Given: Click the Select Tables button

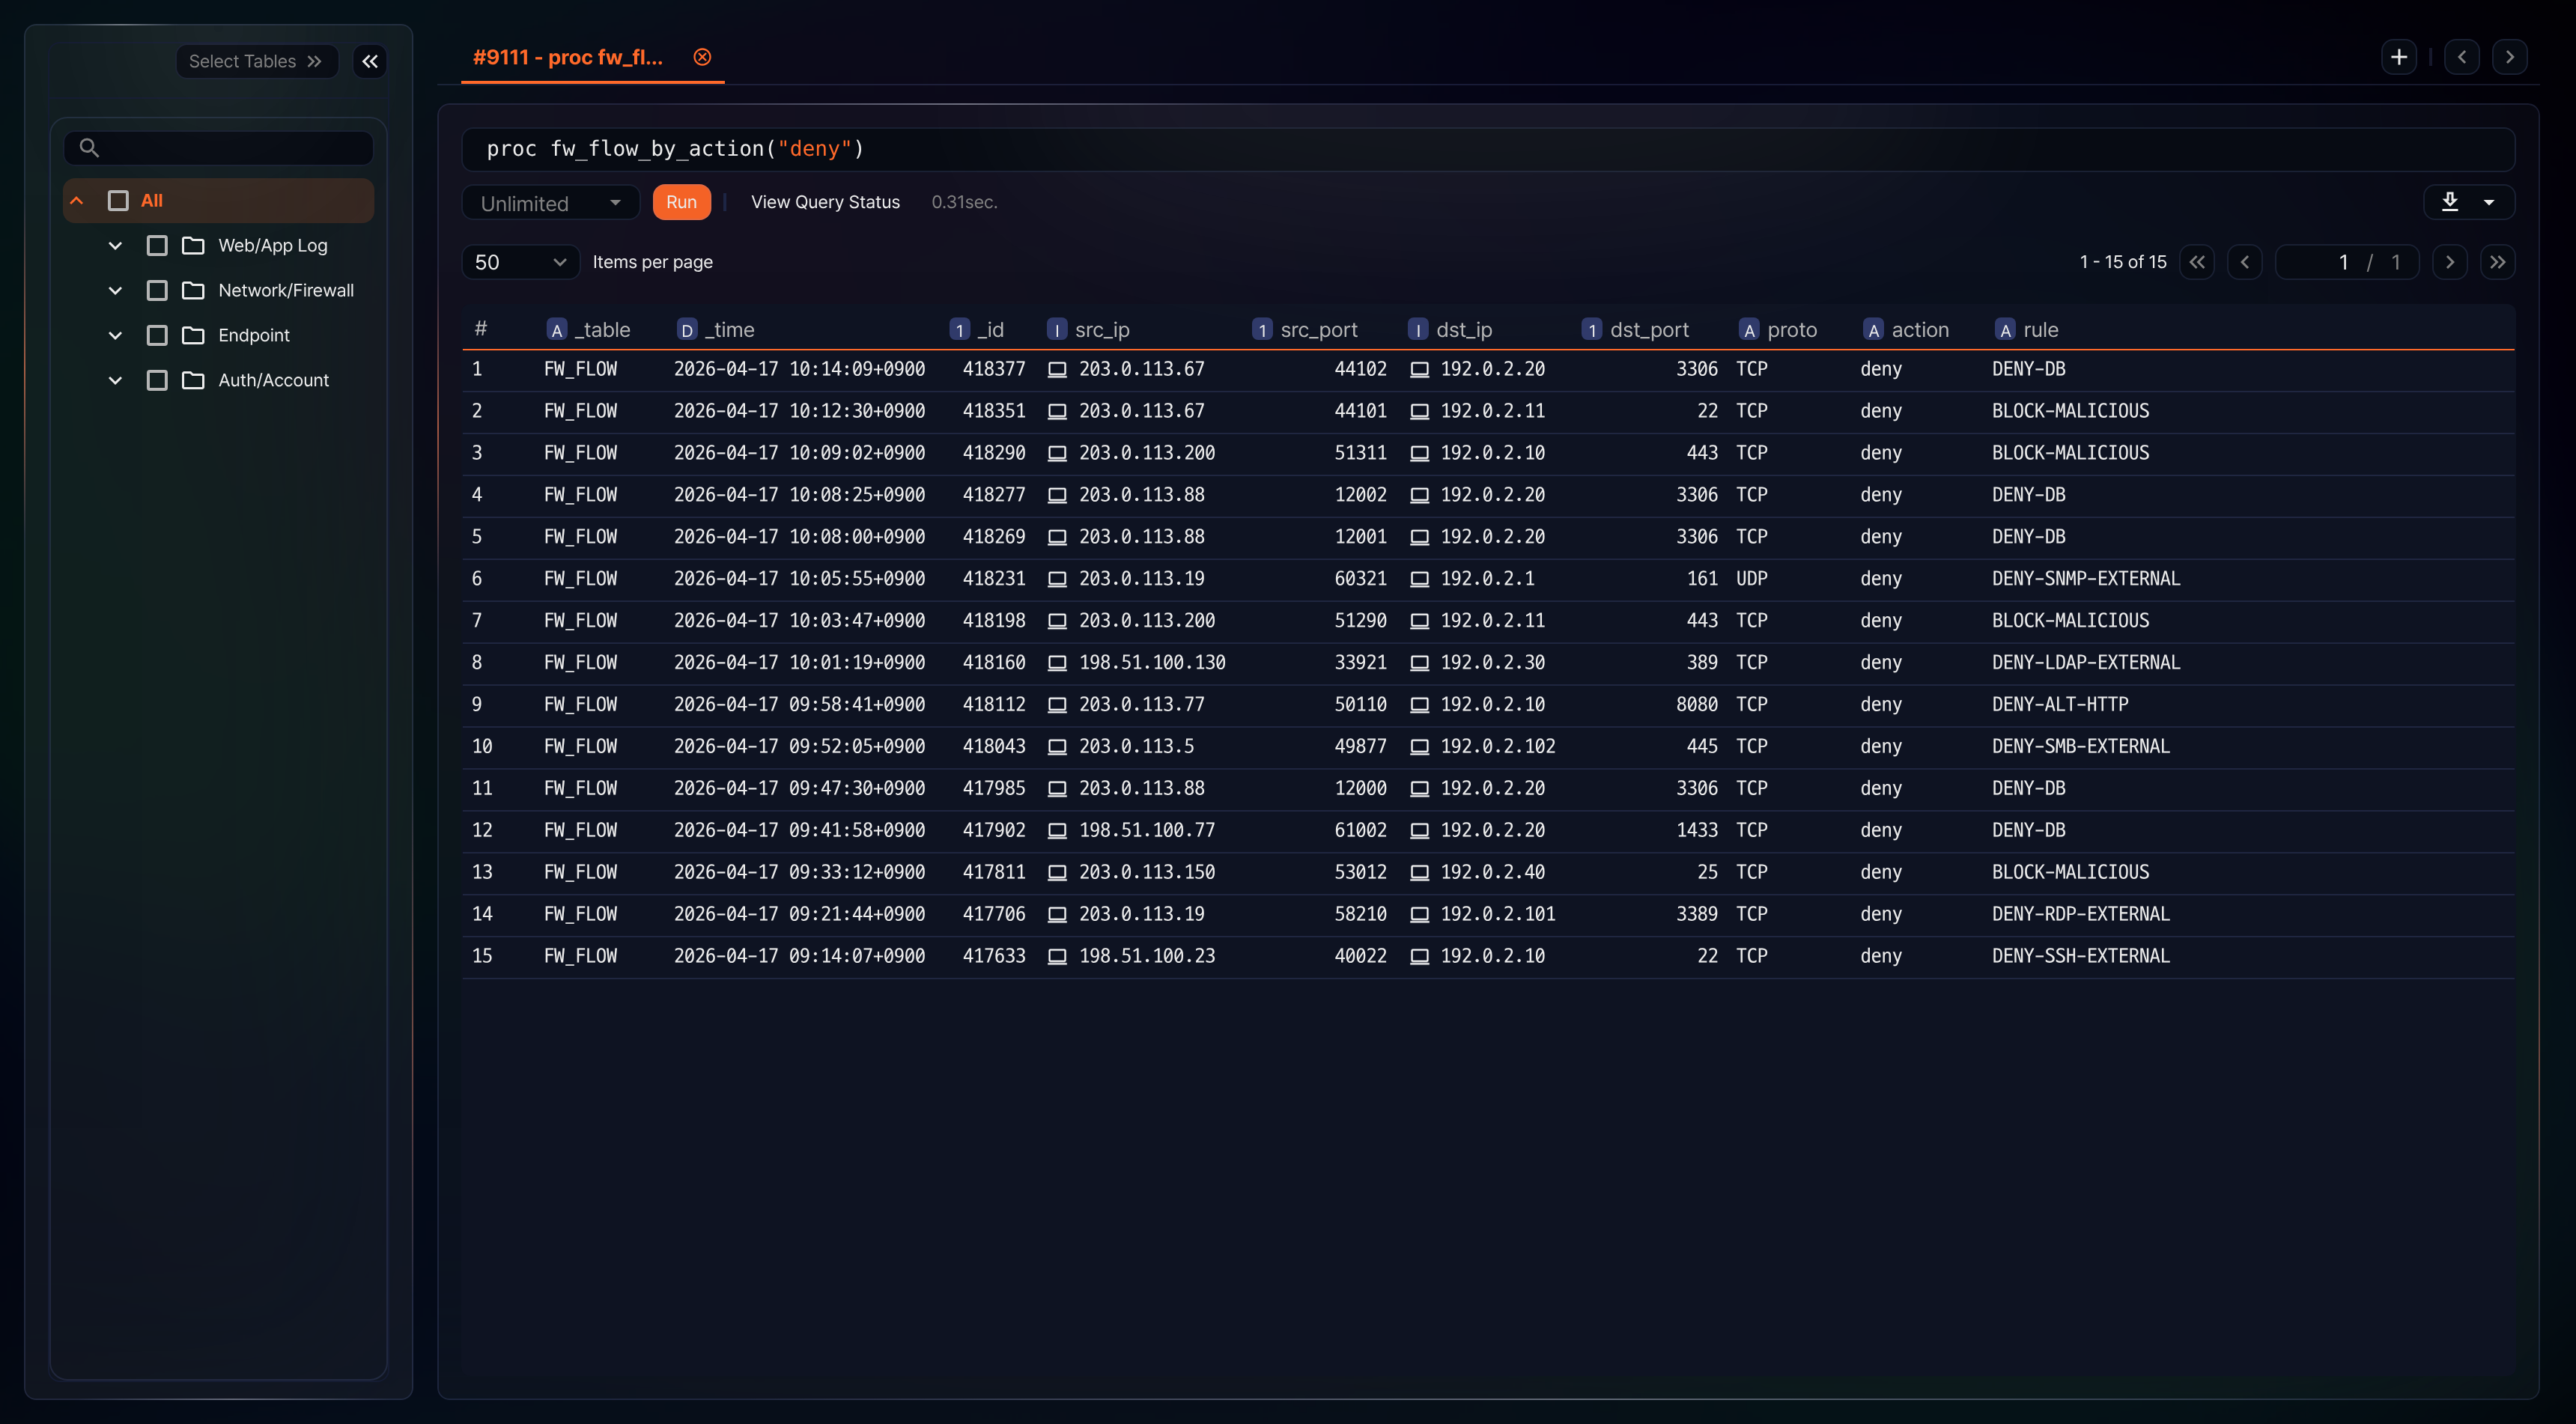Looking at the screenshot, I should pos(257,61).
